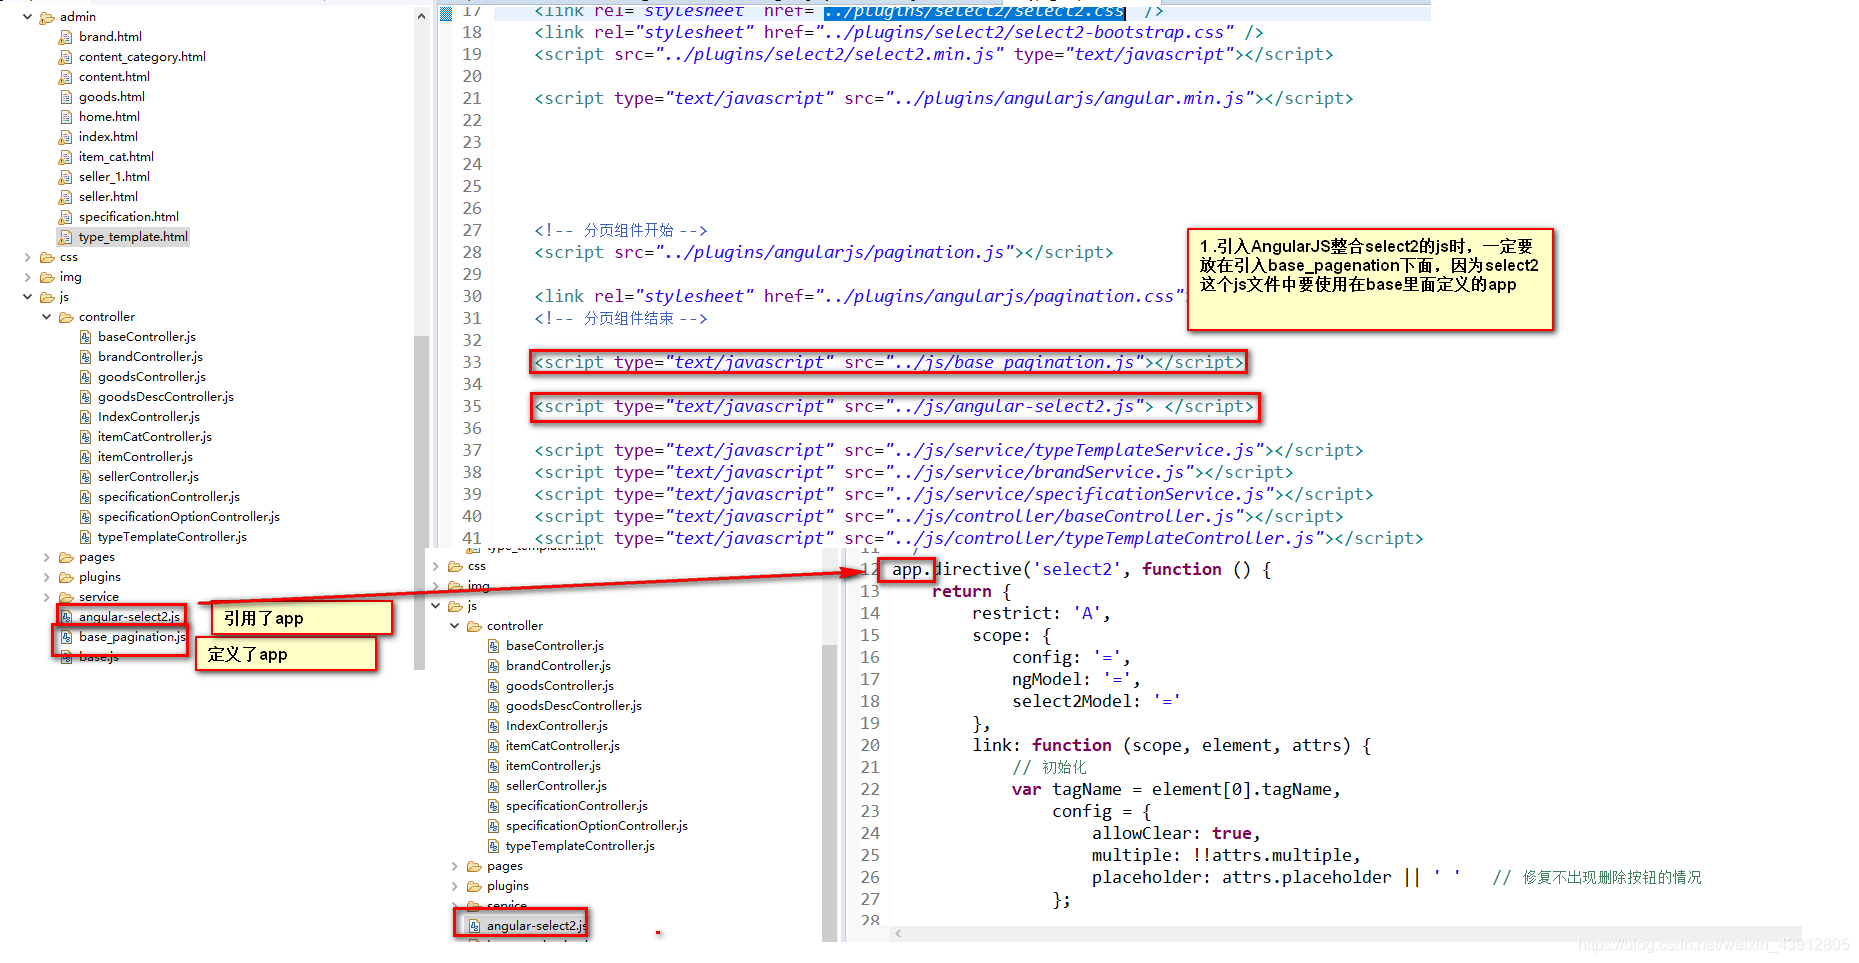Select the specification.html file icon
The width and height of the screenshot is (1859, 963).
pyautogui.click(x=66, y=217)
